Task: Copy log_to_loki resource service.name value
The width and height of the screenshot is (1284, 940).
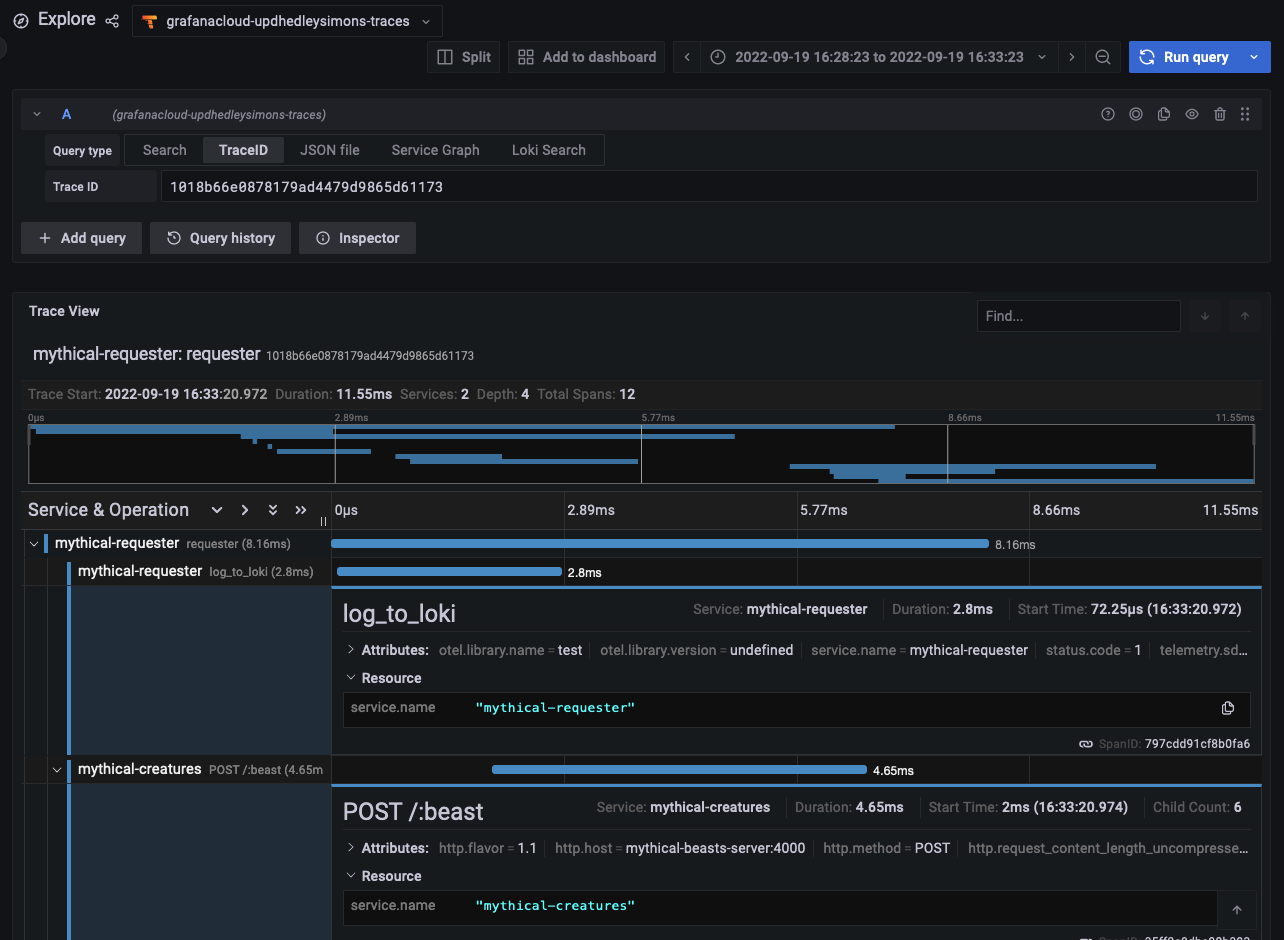Action: 1228,708
